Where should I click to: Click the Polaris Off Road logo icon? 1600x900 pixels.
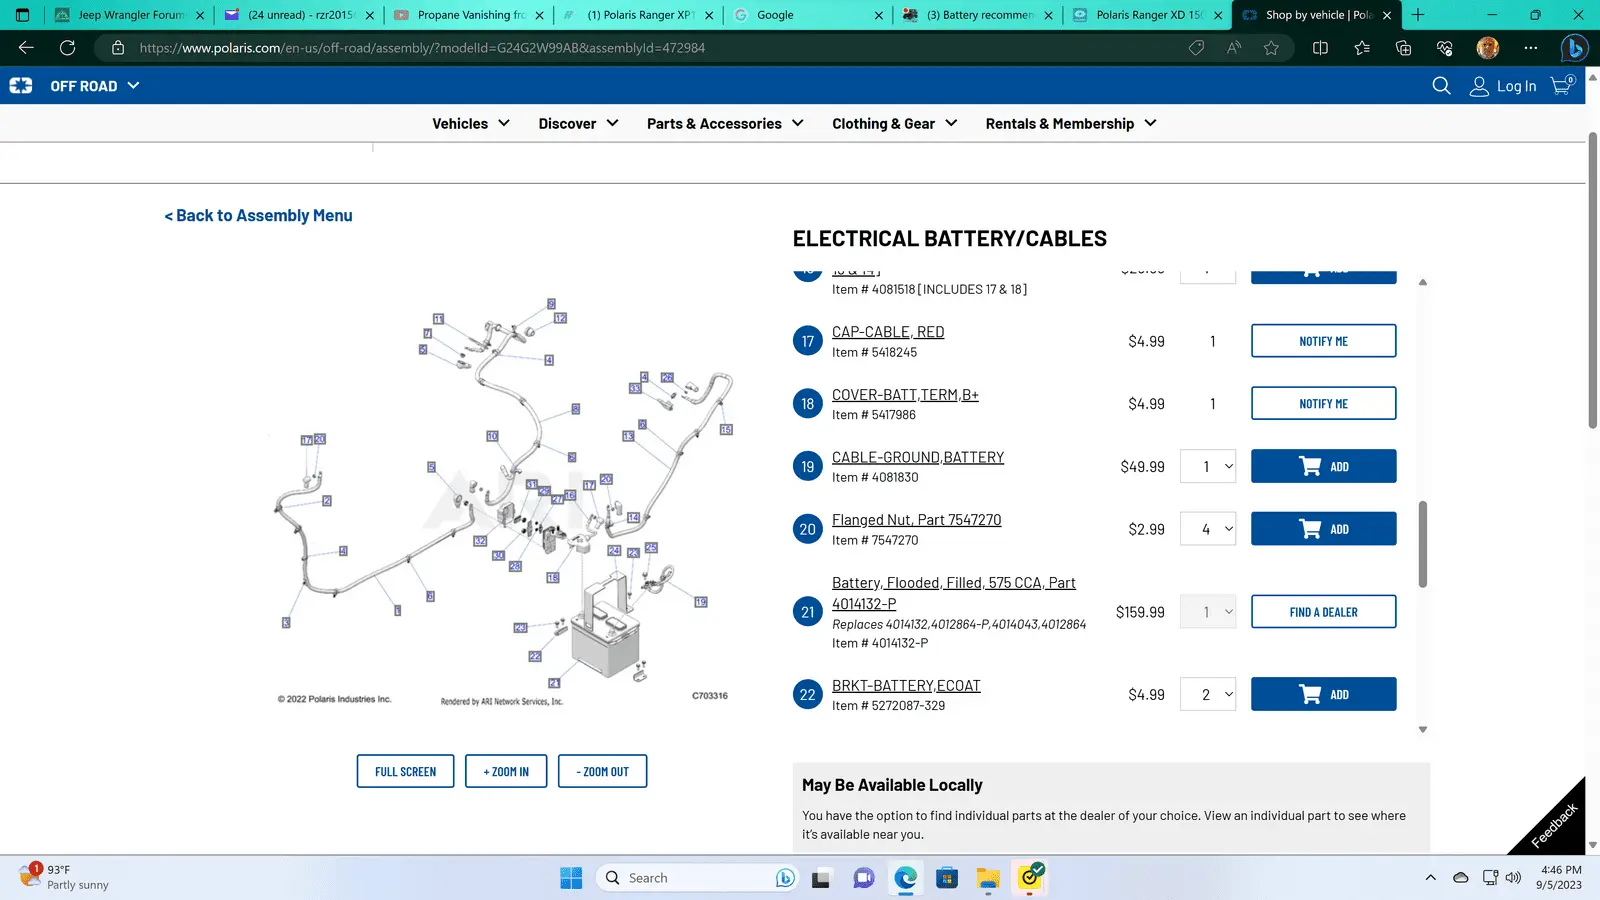click(21, 86)
